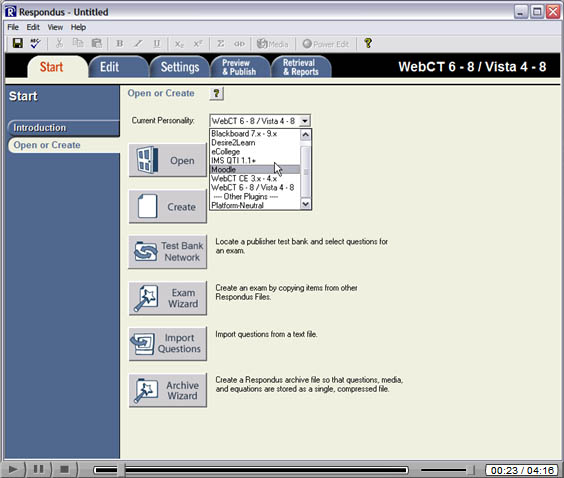564x478 pixels.
Task: Click the personality list scroll up arrow
Action: pos(305,135)
